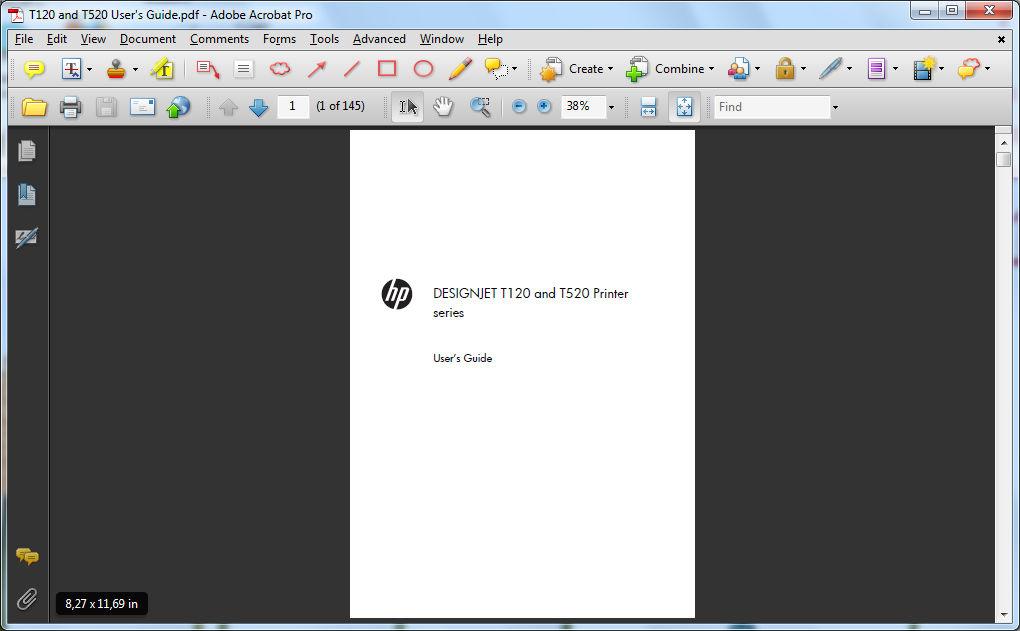Select the Rectangle drawing tool
This screenshot has height=631, width=1020.
tap(387, 69)
